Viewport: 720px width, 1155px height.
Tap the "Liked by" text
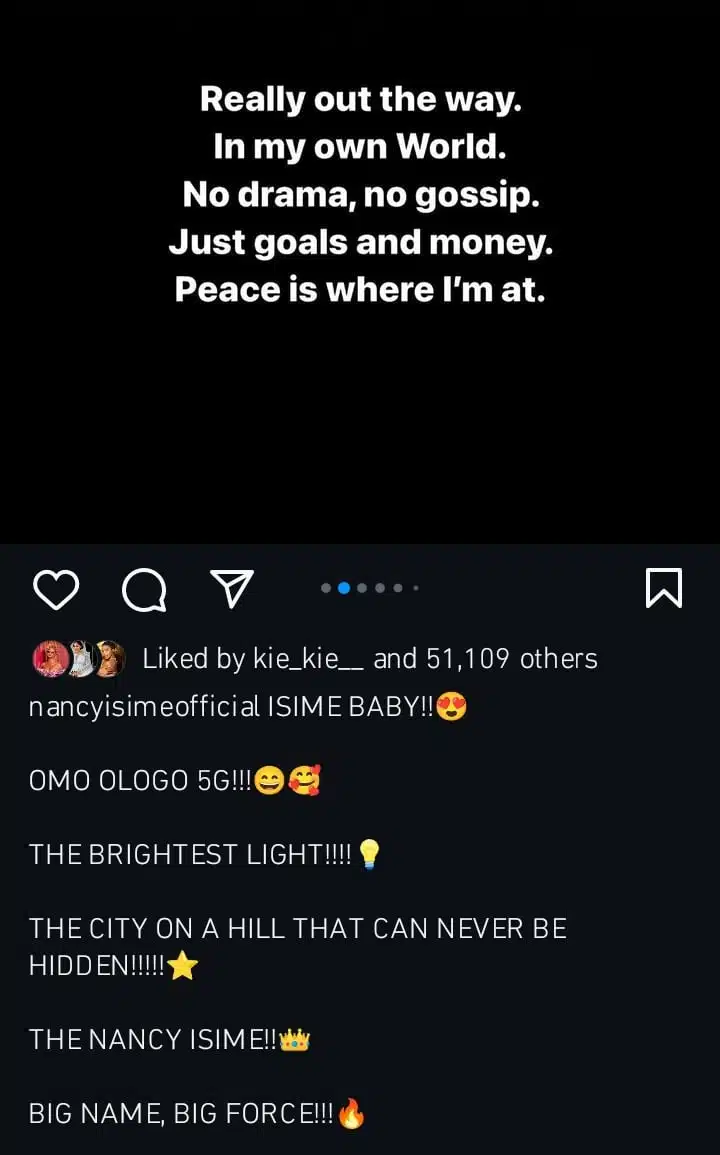pyautogui.click(x=193, y=658)
